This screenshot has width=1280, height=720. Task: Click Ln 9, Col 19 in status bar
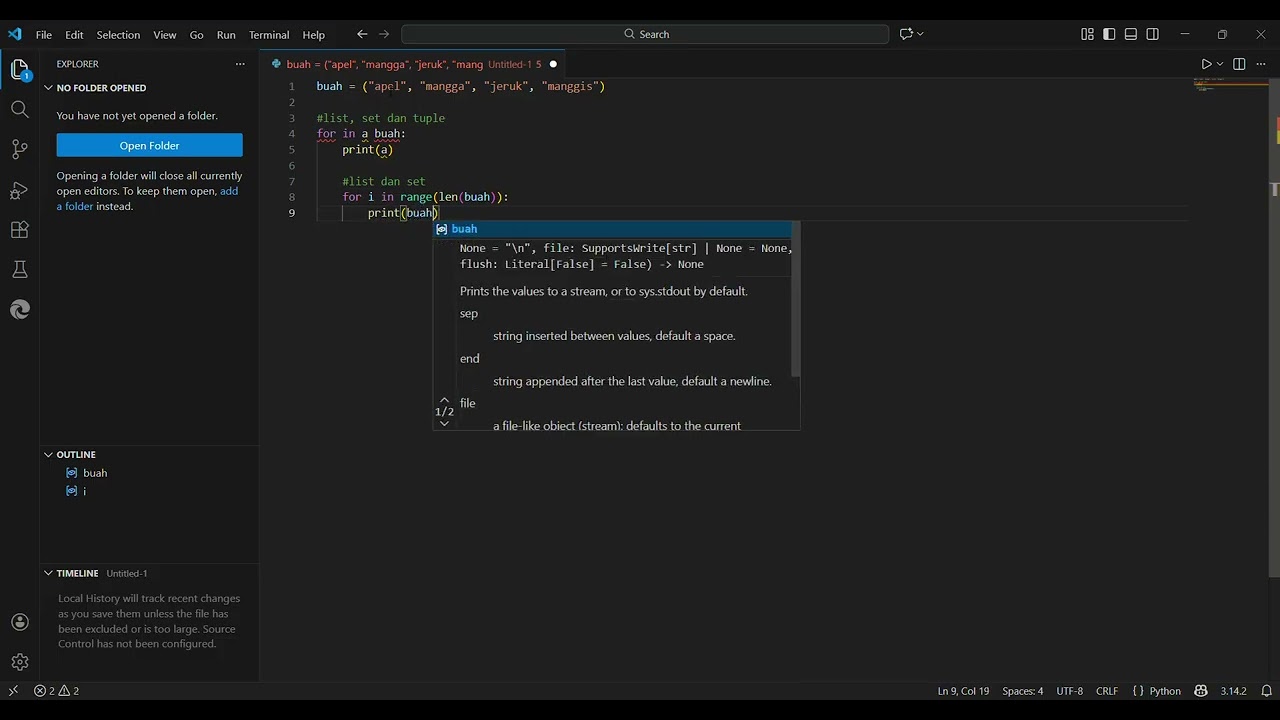(x=963, y=691)
